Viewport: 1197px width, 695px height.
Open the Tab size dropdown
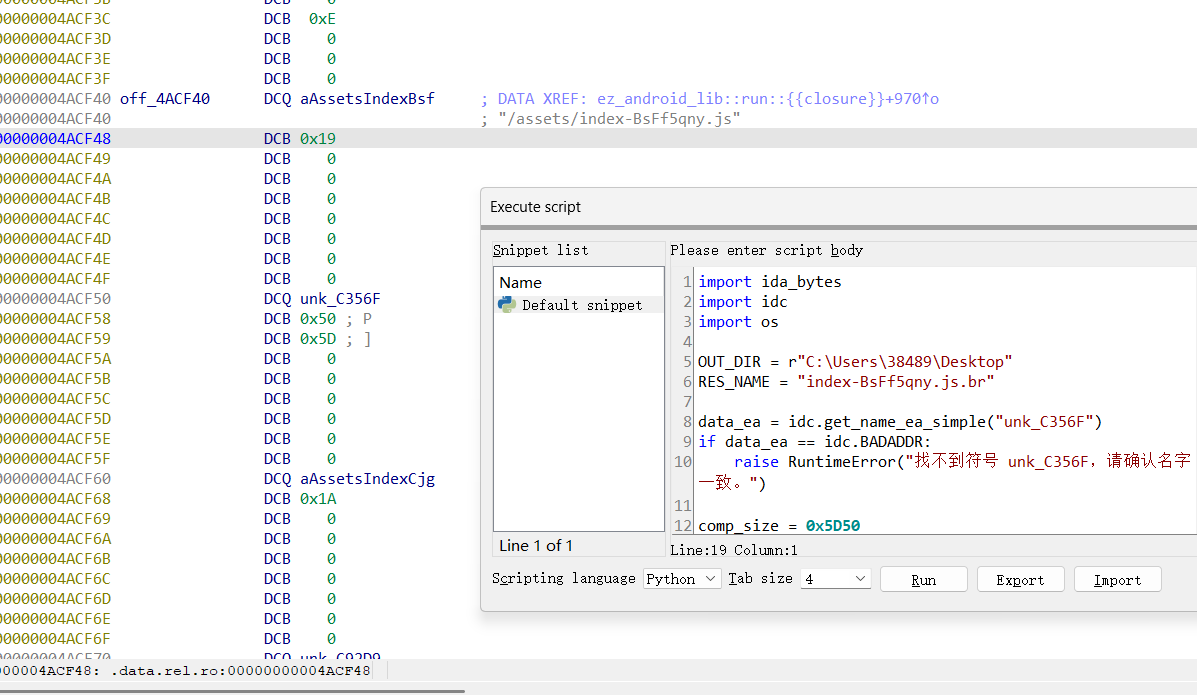pyautogui.click(x=835, y=579)
